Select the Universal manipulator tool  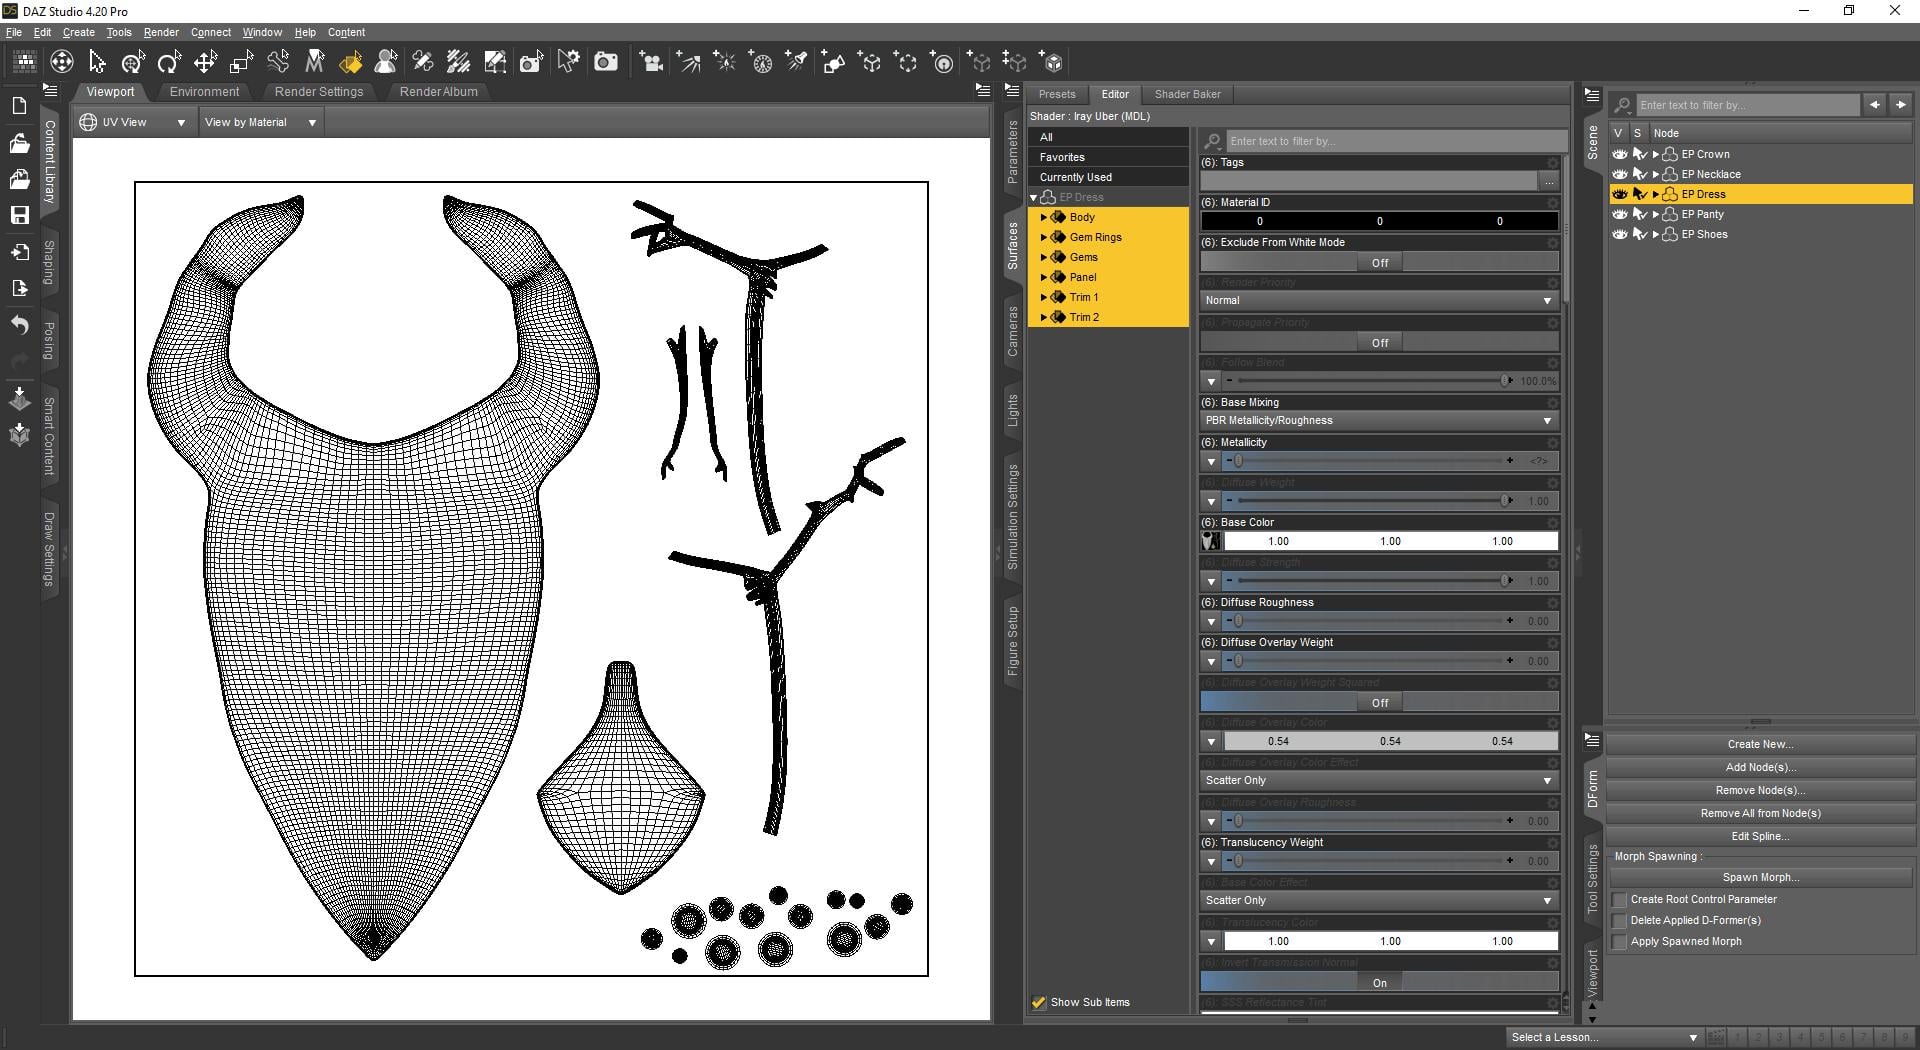click(133, 62)
